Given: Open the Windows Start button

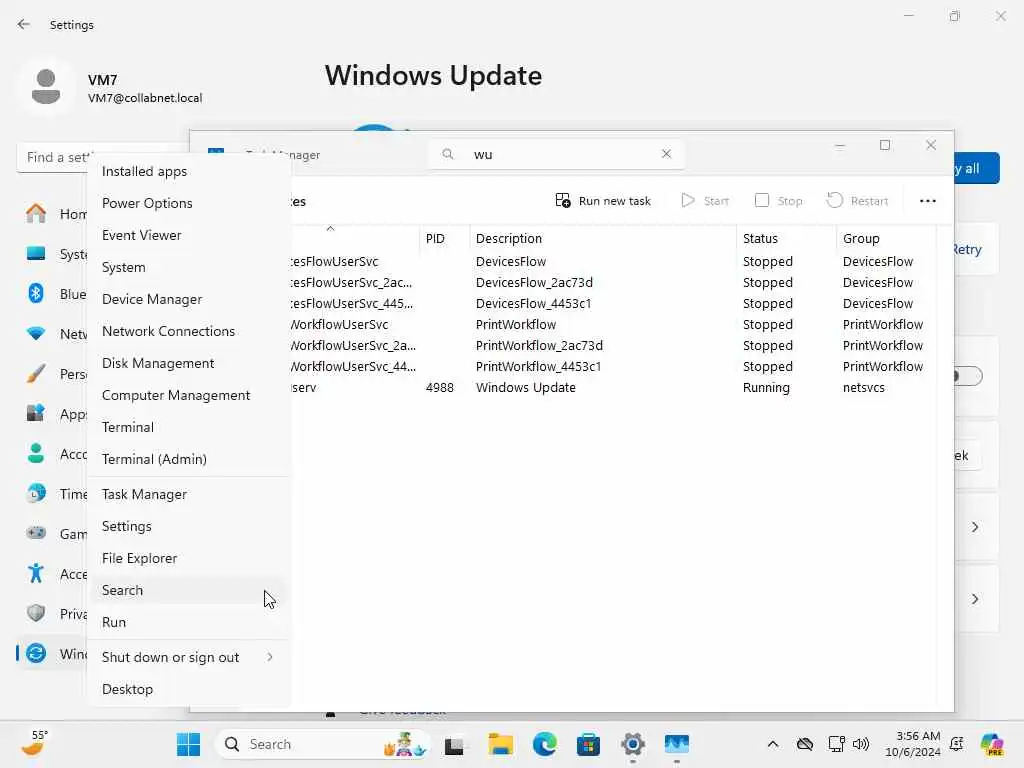Looking at the screenshot, I should pyautogui.click(x=189, y=744).
